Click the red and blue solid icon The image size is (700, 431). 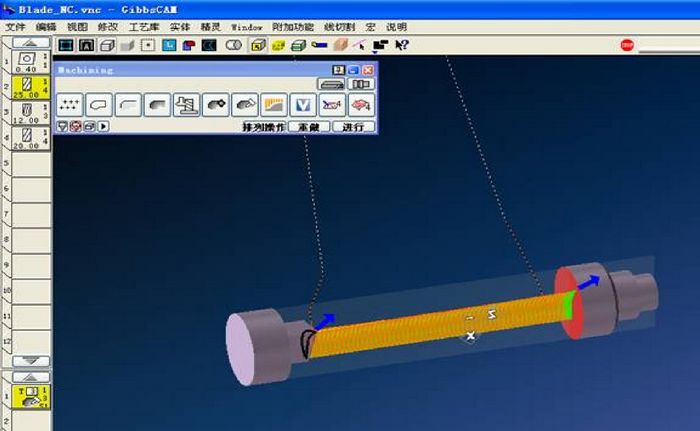(189, 45)
